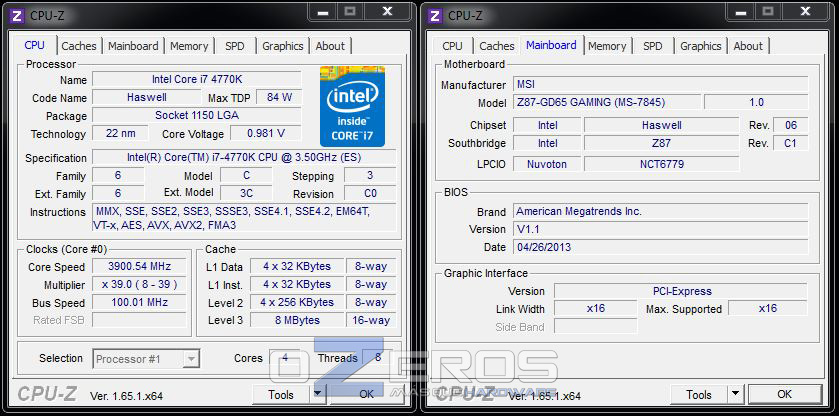
Task: Click the Core Speed value 3900.54 MHz
Action: click(x=139, y=266)
